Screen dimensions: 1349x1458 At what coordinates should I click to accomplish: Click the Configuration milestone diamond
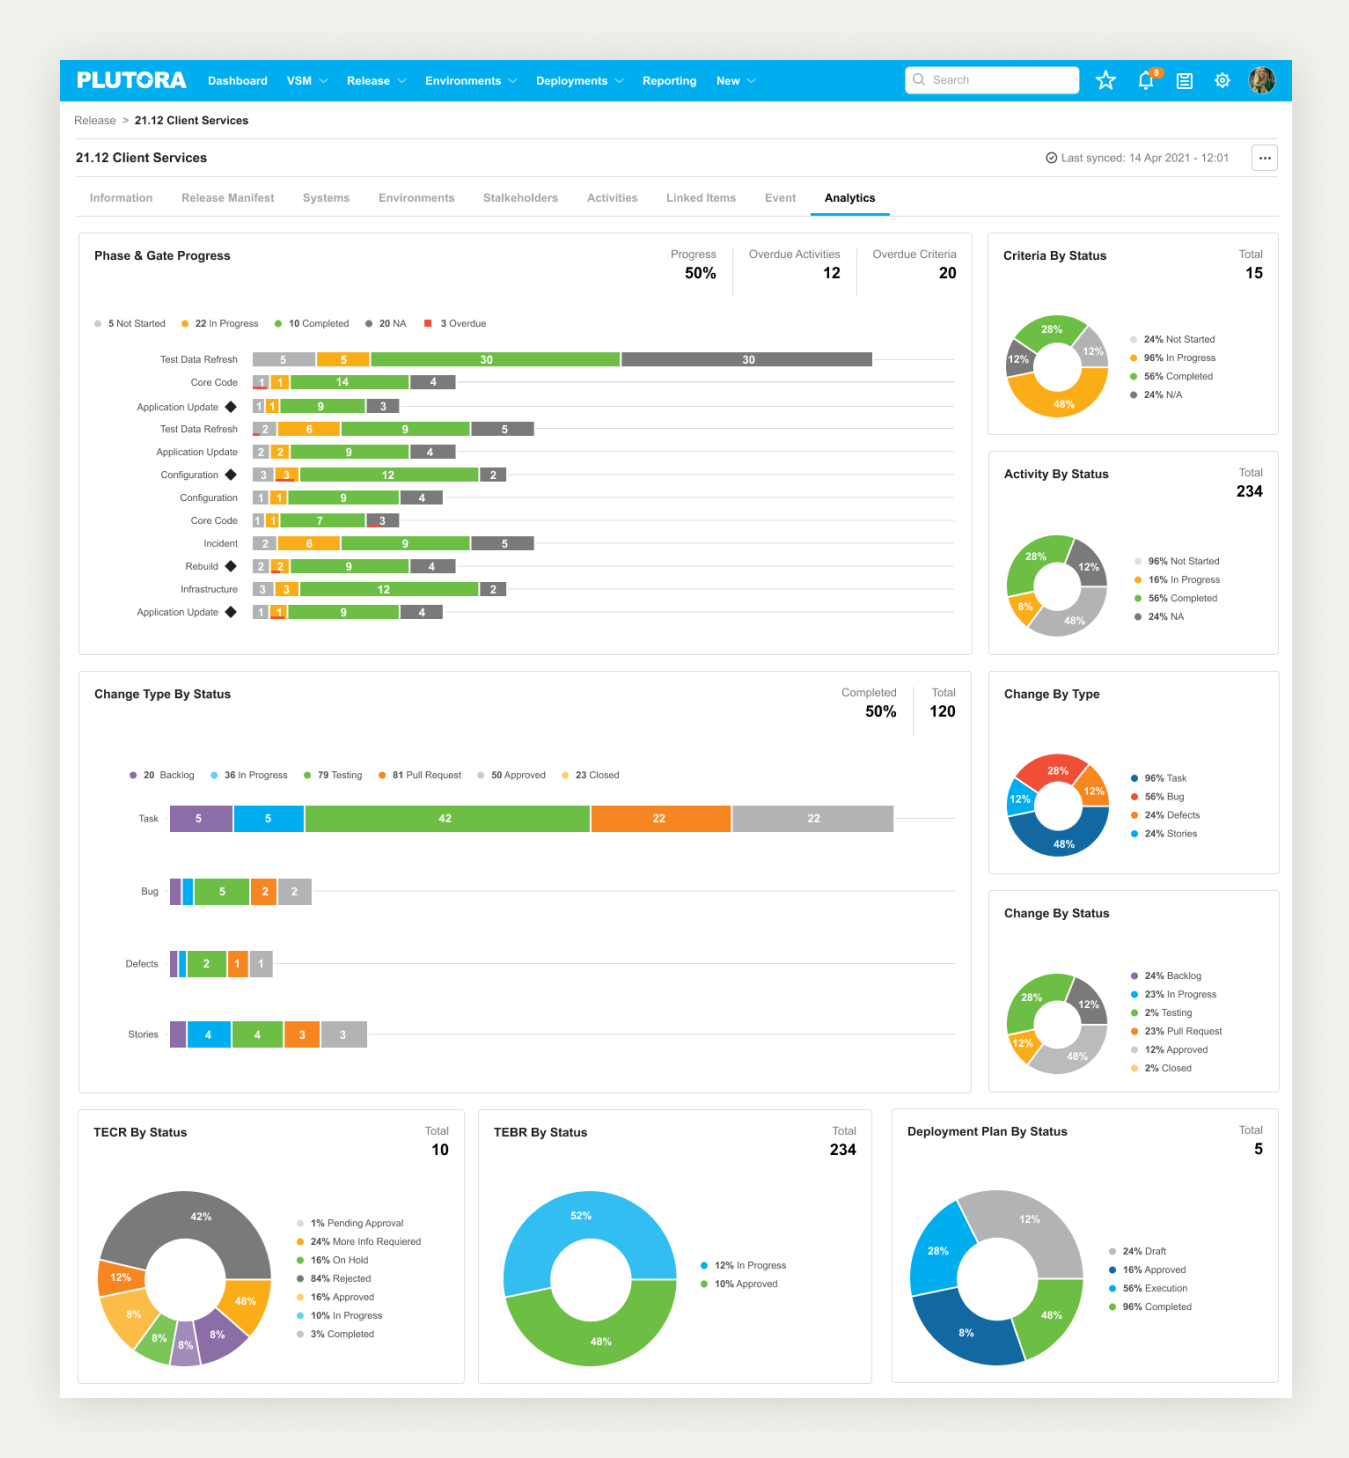pyautogui.click(x=231, y=475)
